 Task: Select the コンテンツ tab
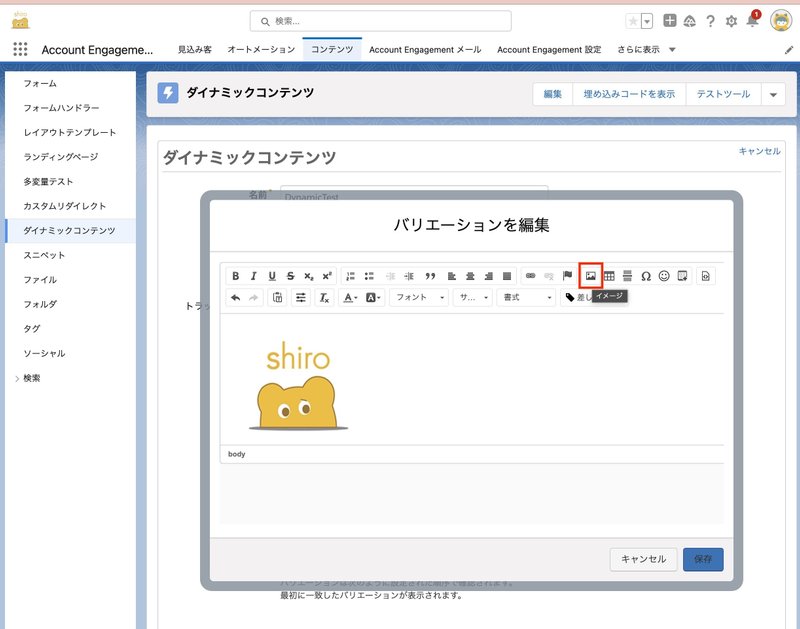click(x=332, y=49)
